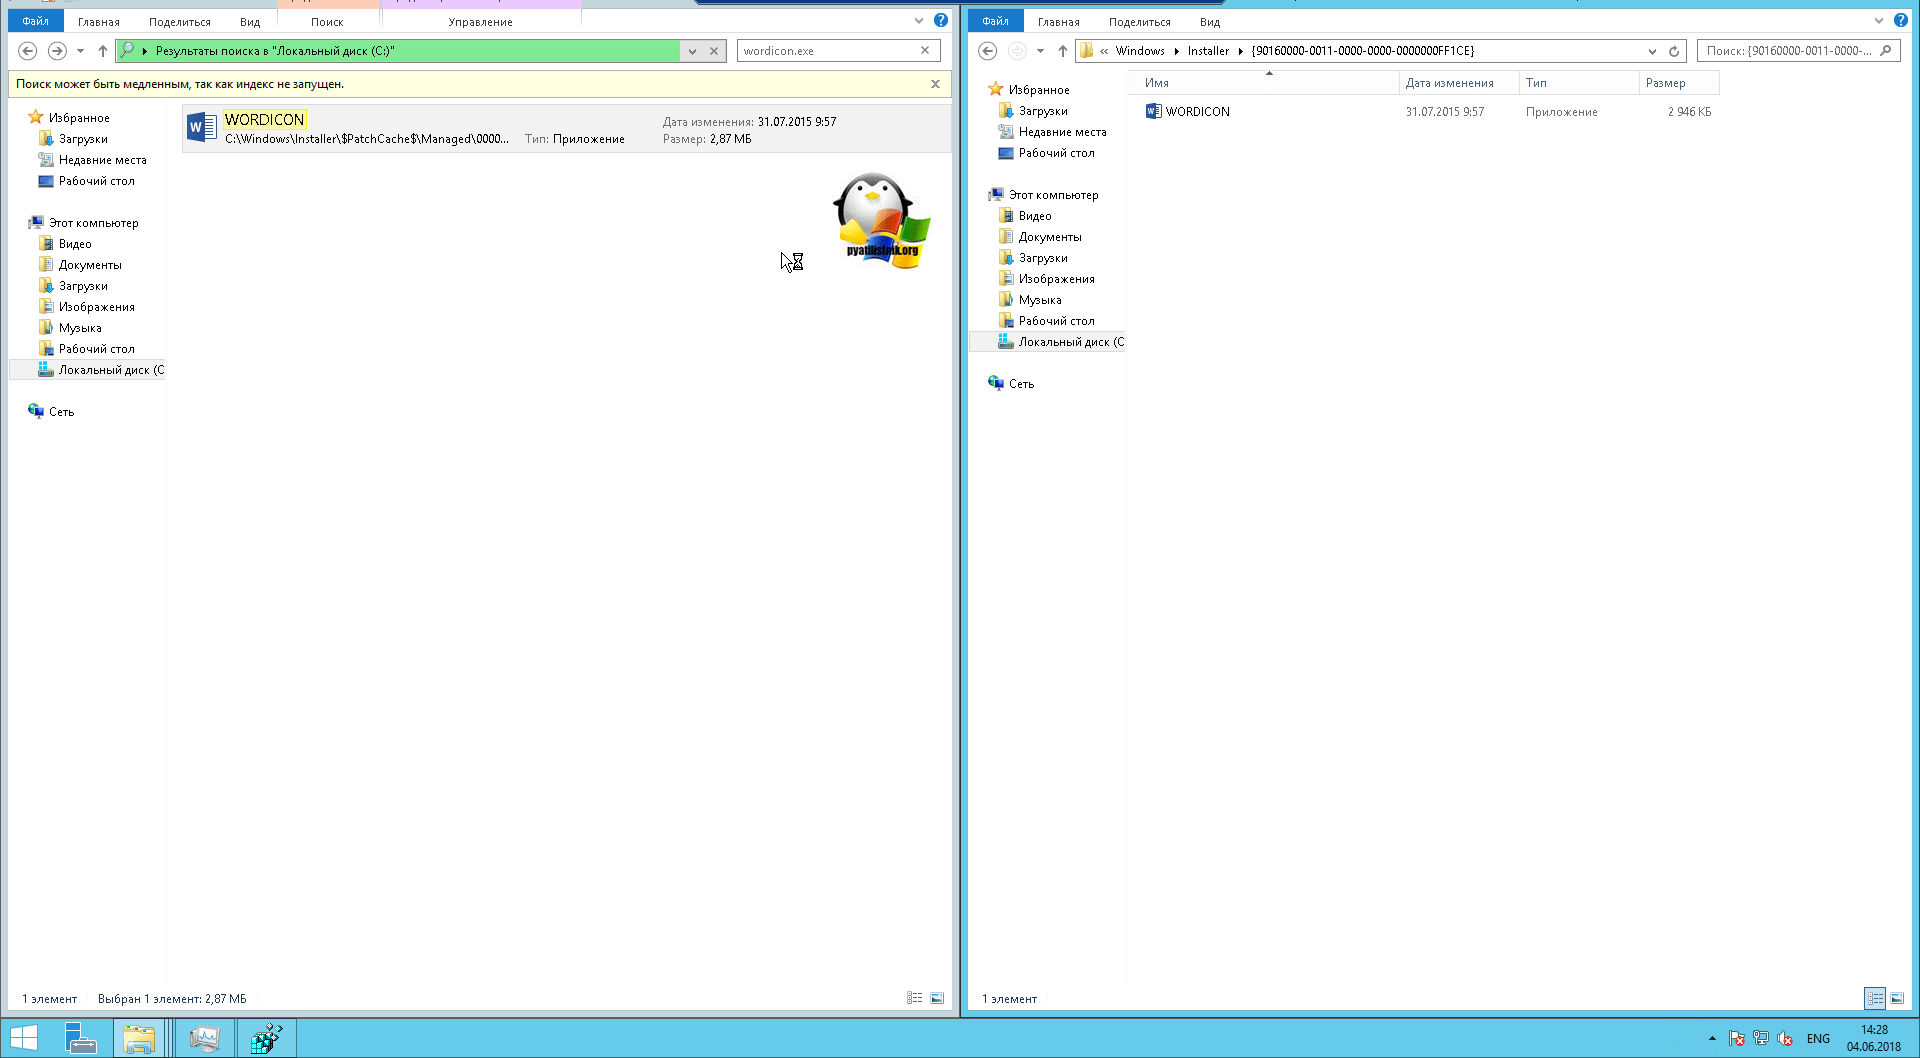Click Installer in the right window breadcrumb
The height and width of the screenshot is (1058, 1920).
(x=1208, y=51)
